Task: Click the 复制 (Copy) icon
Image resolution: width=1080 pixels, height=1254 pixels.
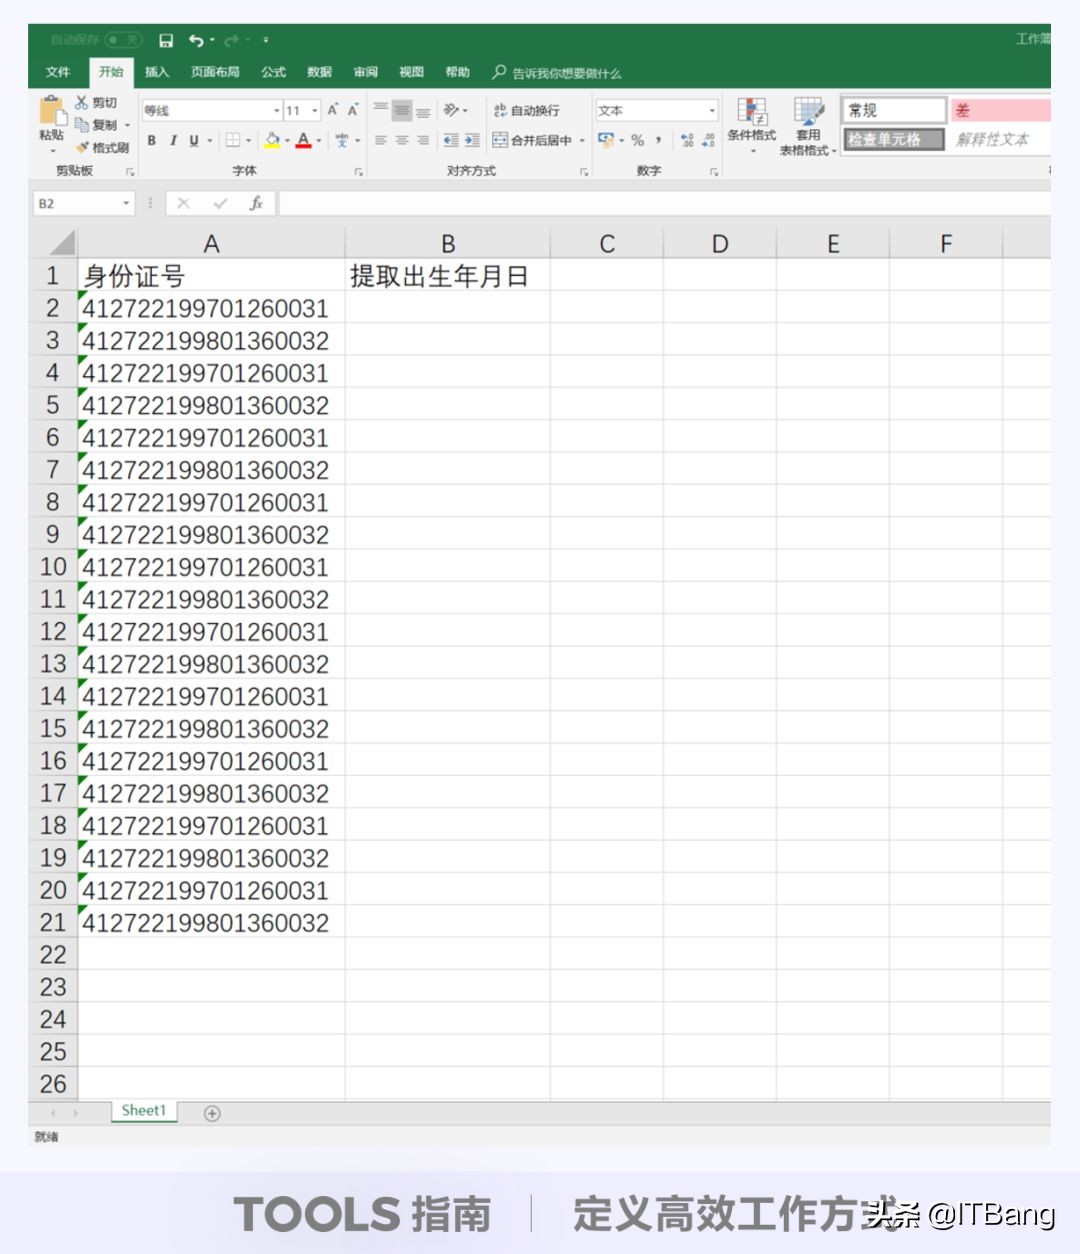Action: click(82, 124)
